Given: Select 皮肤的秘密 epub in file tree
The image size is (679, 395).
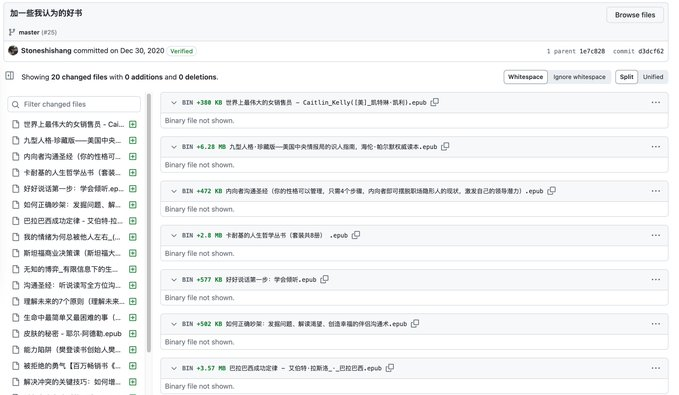Looking at the screenshot, I should coord(74,333).
